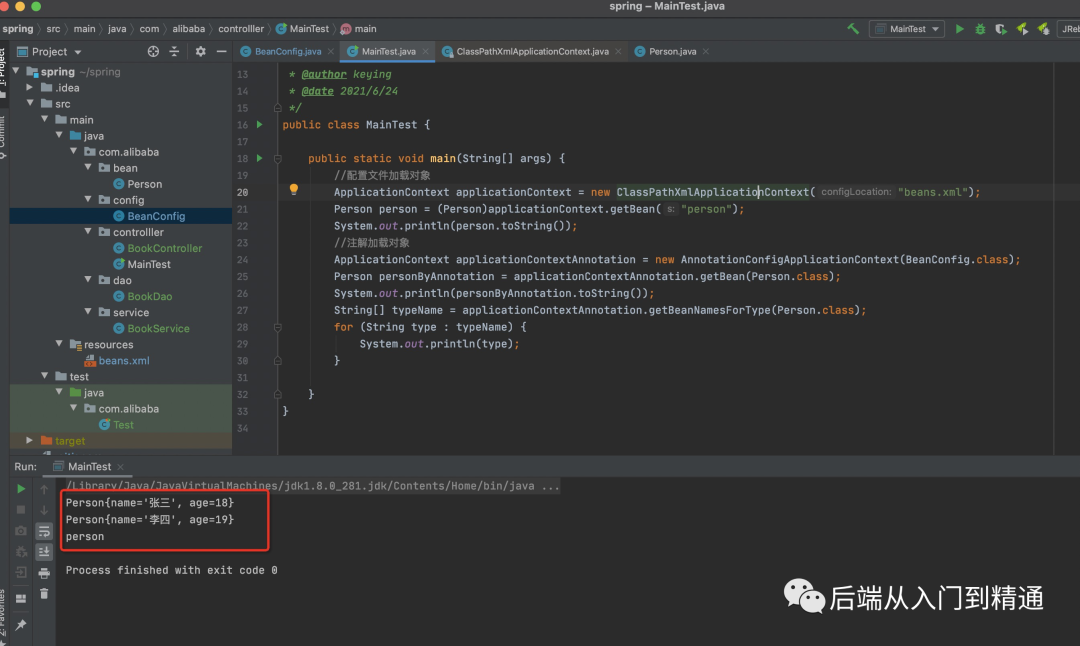Click the dump threads camera icon
The width and height of the screenshot is (1080, 646).
pyautogui.click(x=21, y=531)
